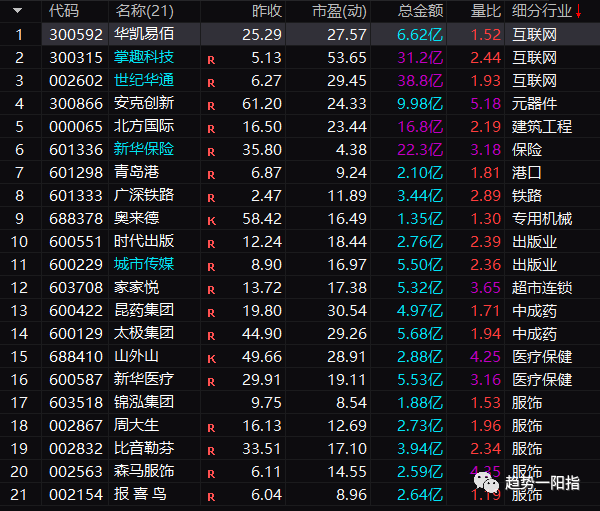Click volume ratio 5.18
600x511 pixels.
point(486,104)
